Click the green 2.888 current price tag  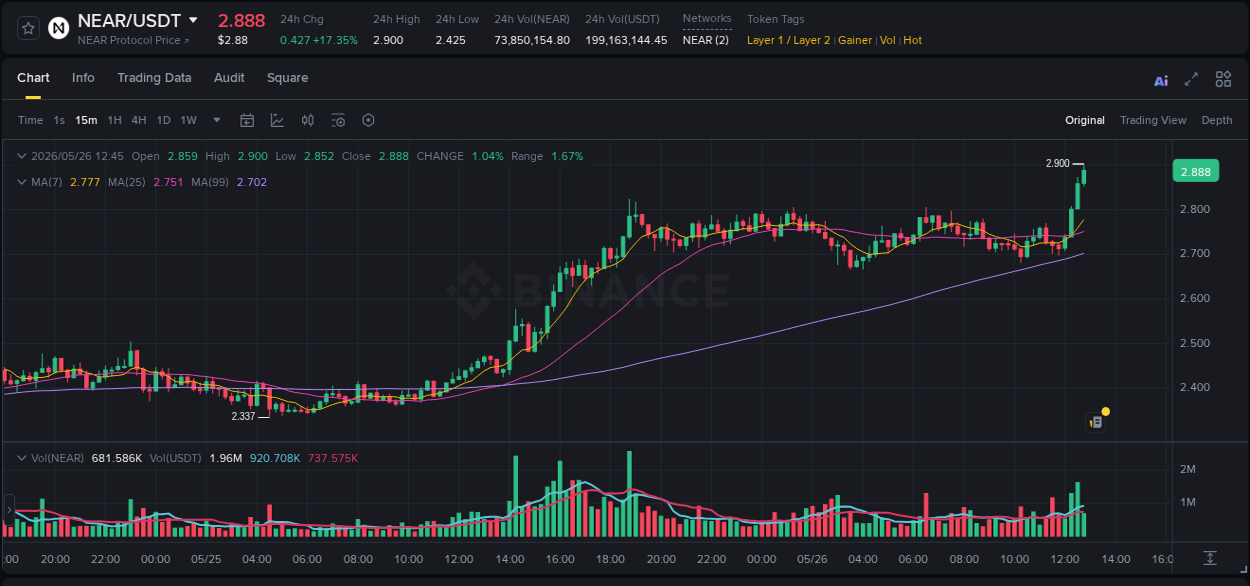click(1195, 171)
